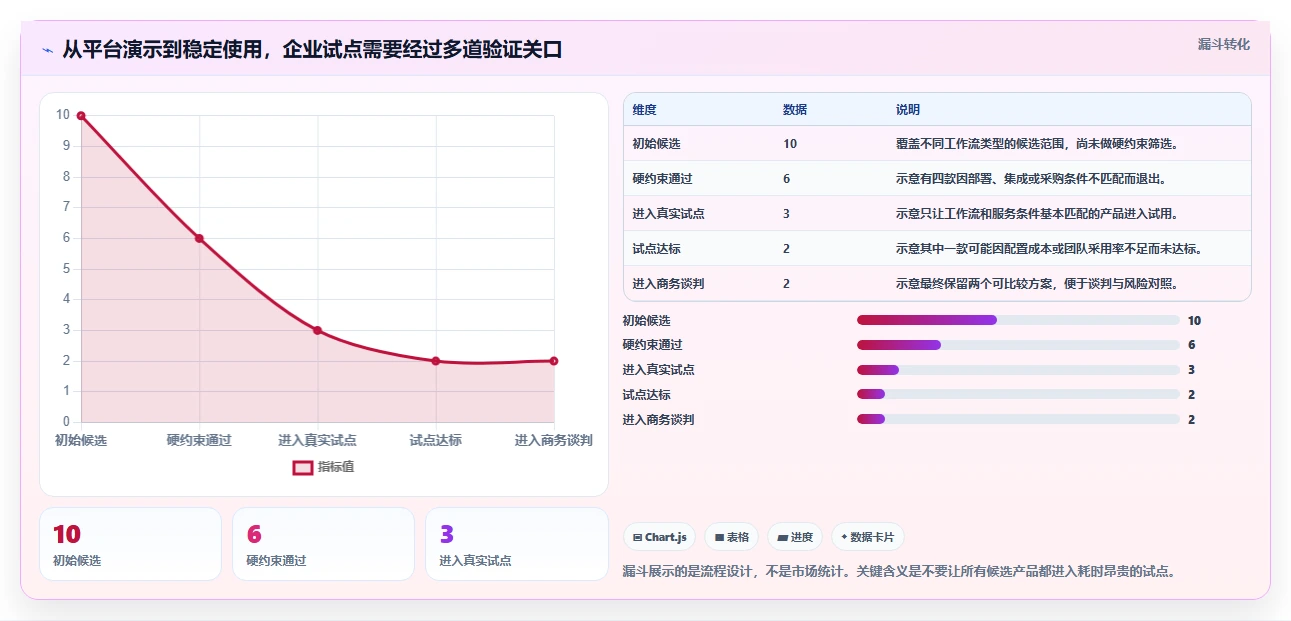Image resolution: width=1291 pixels, height=621 pixels.
Task: Click the 进入真实试点 progress bar
Action: [x=1018, y=370]
